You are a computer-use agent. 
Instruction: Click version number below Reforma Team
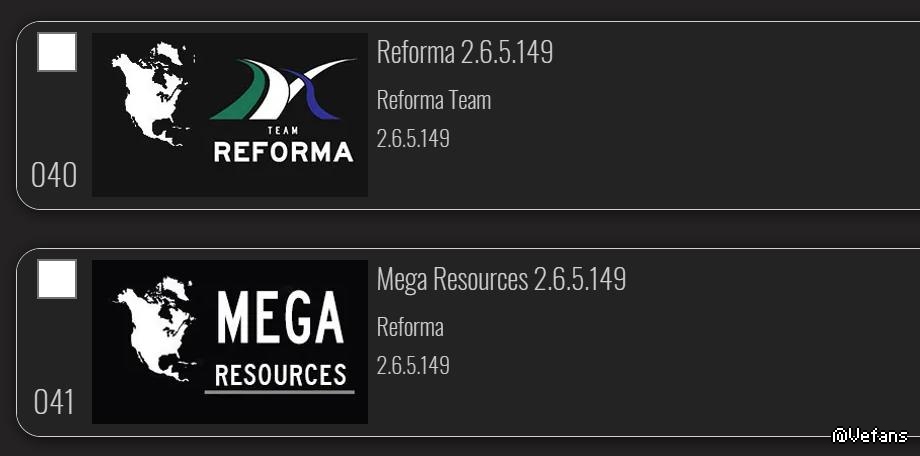(413, 138)
